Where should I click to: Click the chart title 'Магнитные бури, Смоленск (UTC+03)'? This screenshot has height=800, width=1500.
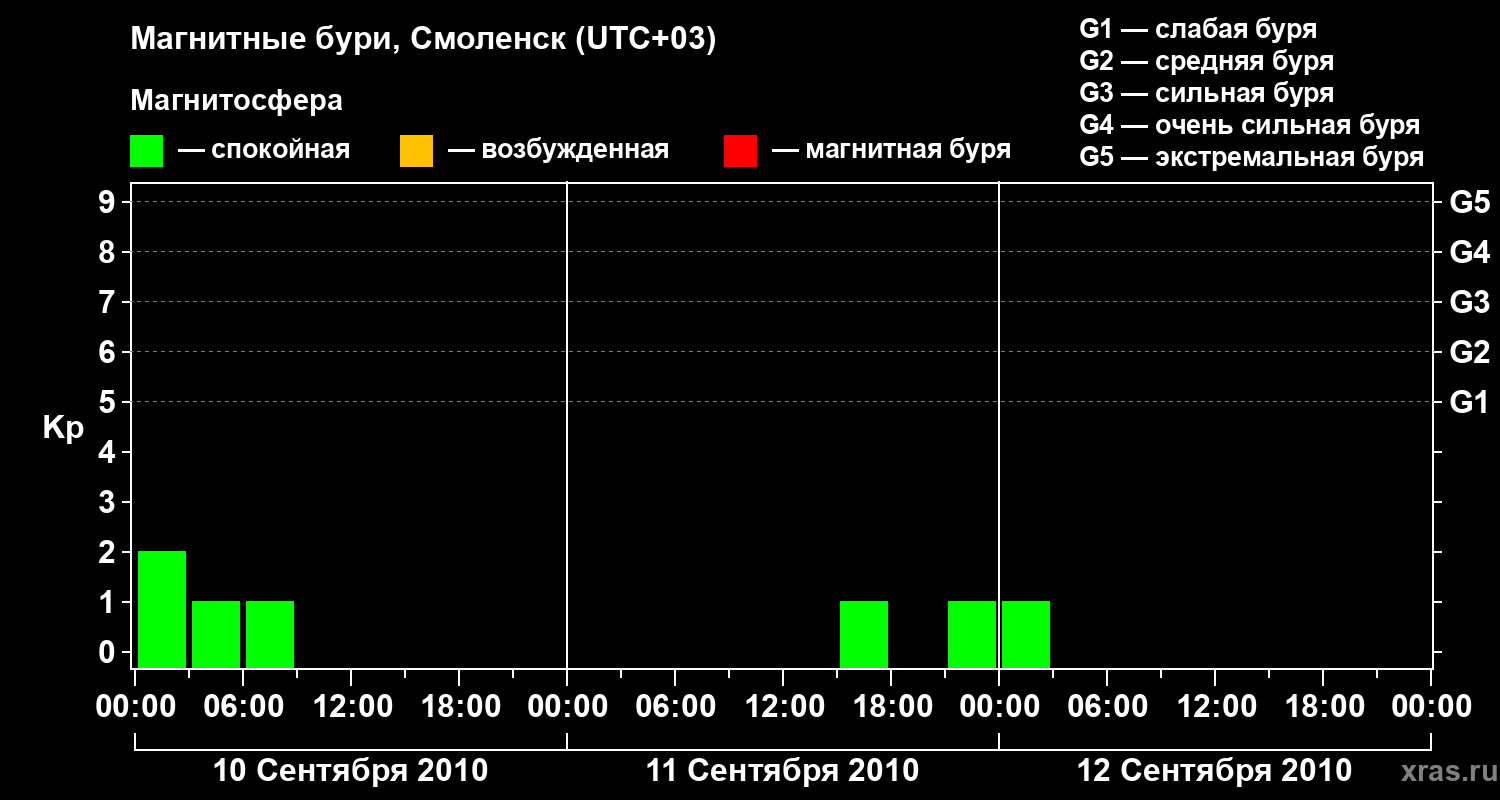[x=424, y=40]
